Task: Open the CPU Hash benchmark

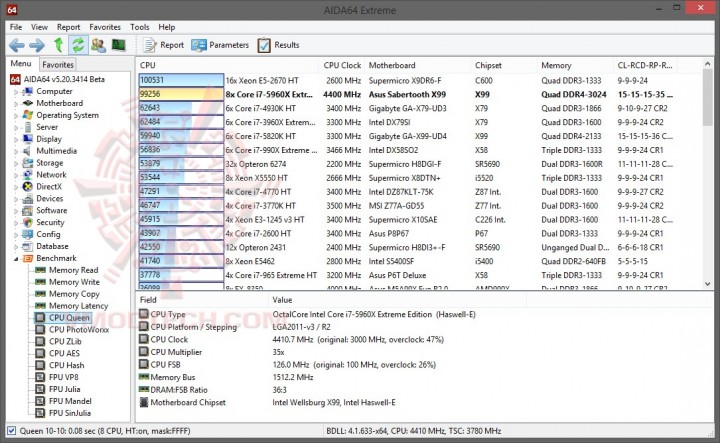Action: (67, 365)
